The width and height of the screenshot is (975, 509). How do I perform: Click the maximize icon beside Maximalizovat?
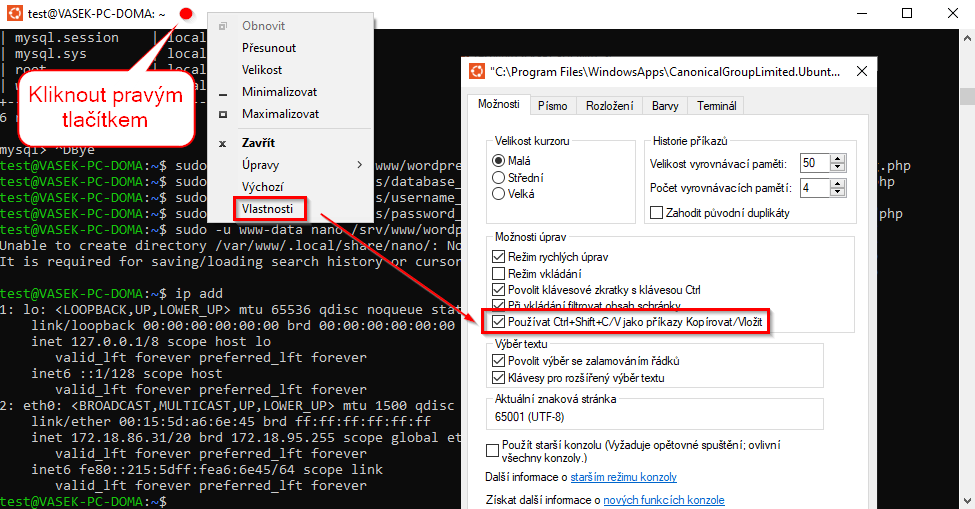[x=223, y=114]
